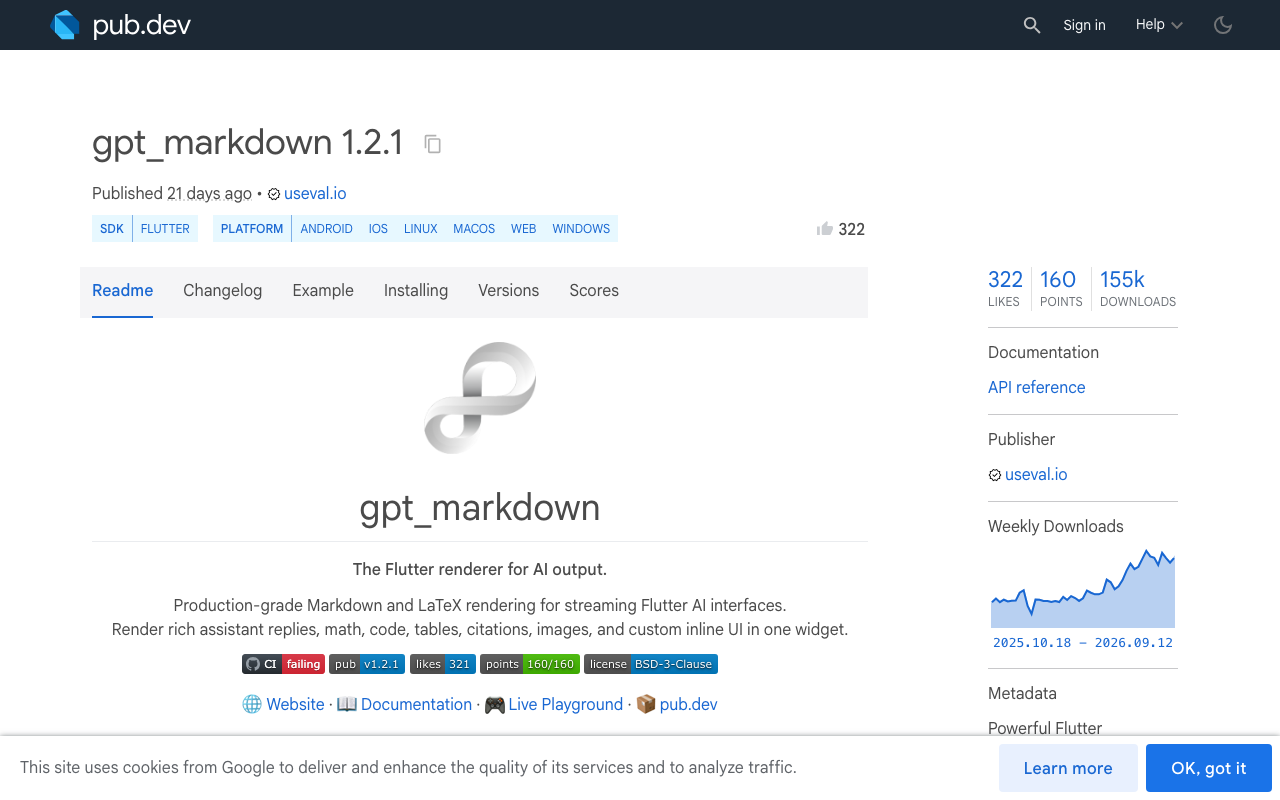Click the PLATFORM tag label
Screen dimensions: 1280x800
click(252, 229)
